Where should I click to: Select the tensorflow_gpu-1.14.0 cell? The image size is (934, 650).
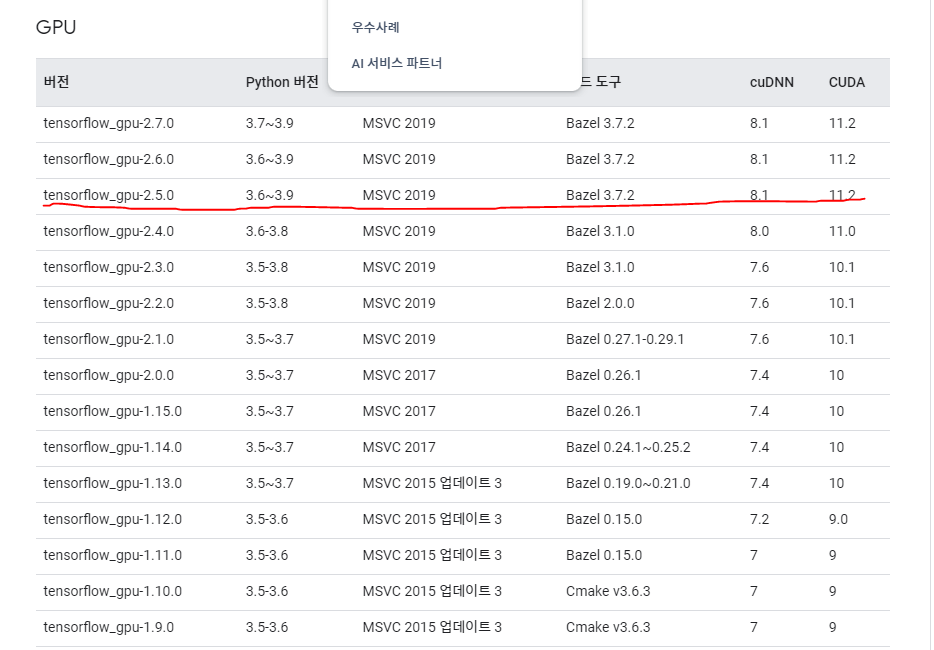coord(113,447)
